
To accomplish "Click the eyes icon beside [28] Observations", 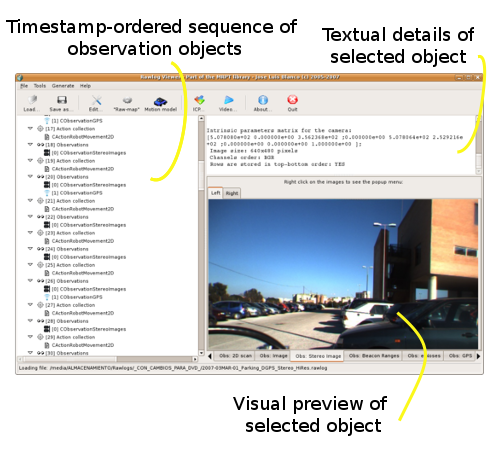I will coord(40,321).
